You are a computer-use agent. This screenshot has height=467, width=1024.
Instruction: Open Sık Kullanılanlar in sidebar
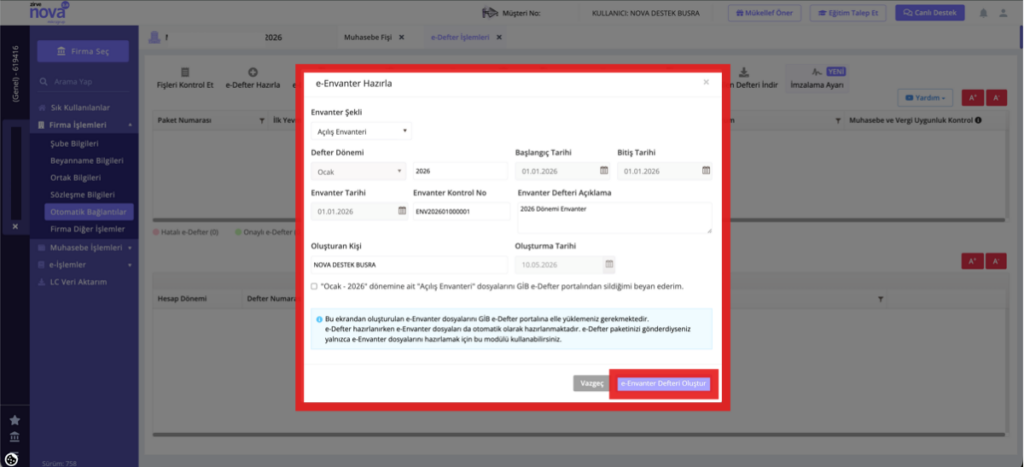(80, 107)
